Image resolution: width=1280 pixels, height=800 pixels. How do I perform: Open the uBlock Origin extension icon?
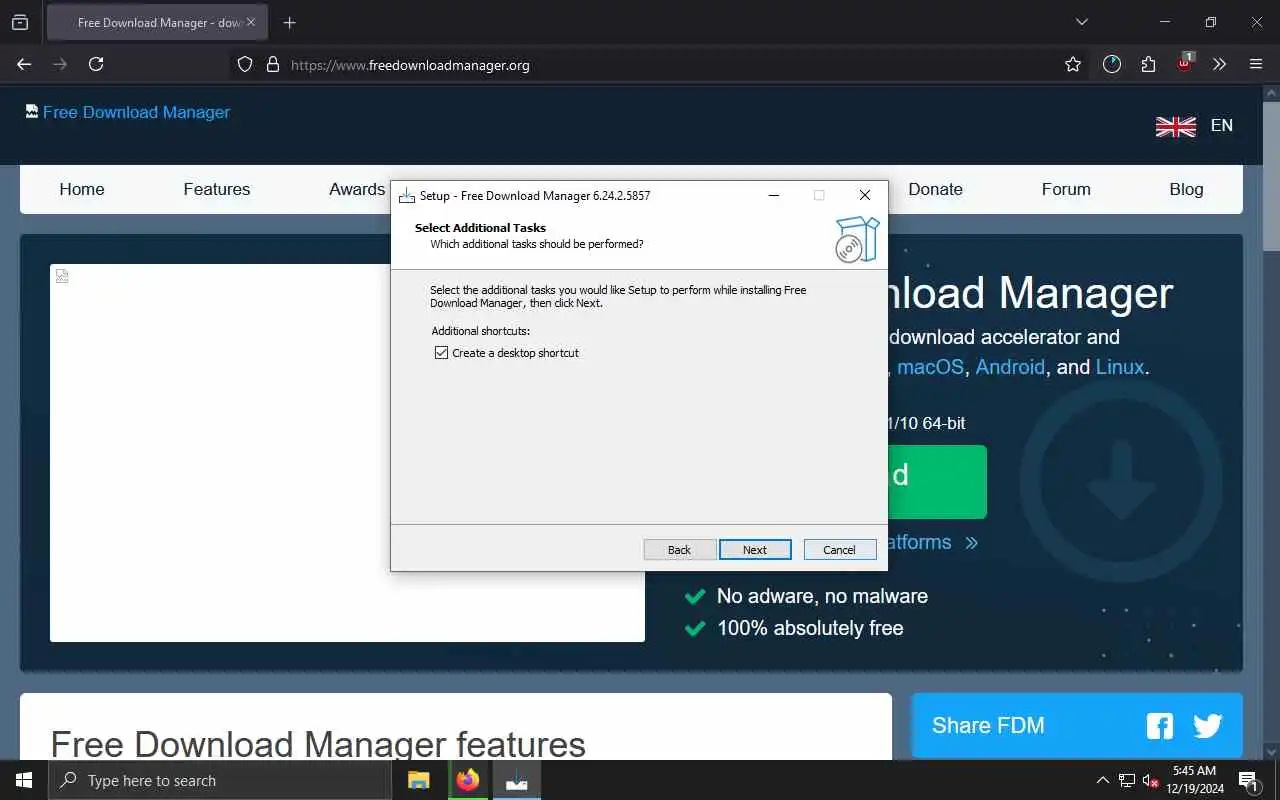1184,63
